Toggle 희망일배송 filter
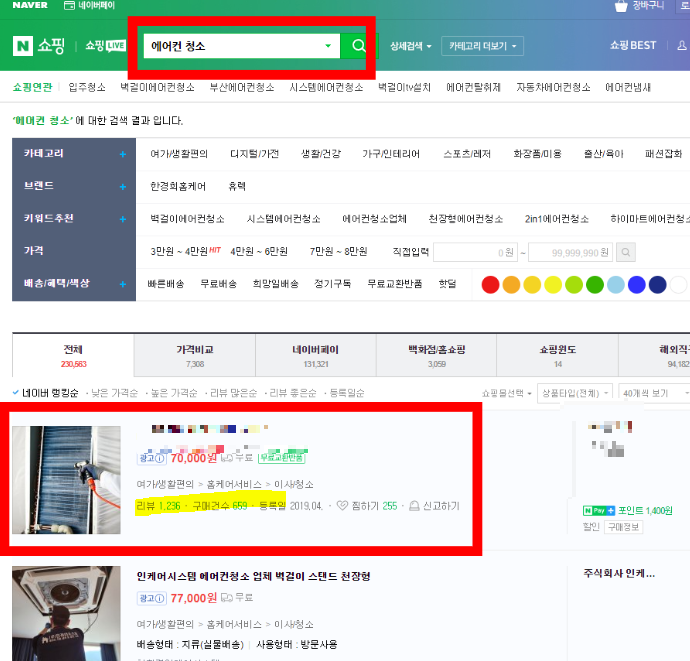This screenshot has height=661, width=690. tap(276, 284)
